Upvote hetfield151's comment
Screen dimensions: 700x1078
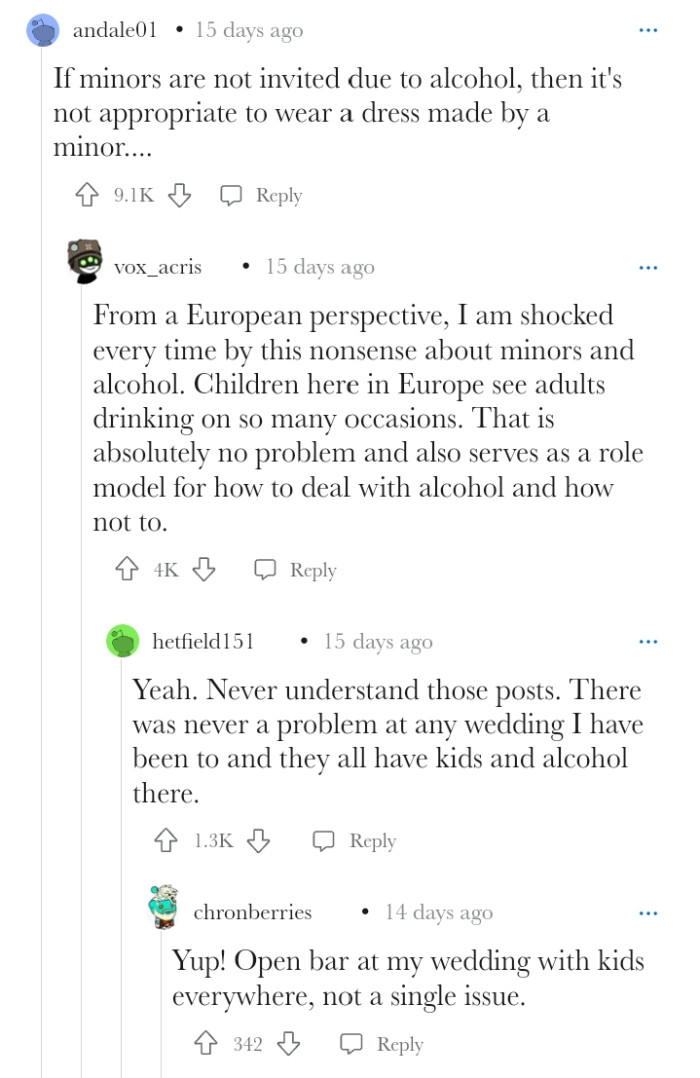pos(167,841)
